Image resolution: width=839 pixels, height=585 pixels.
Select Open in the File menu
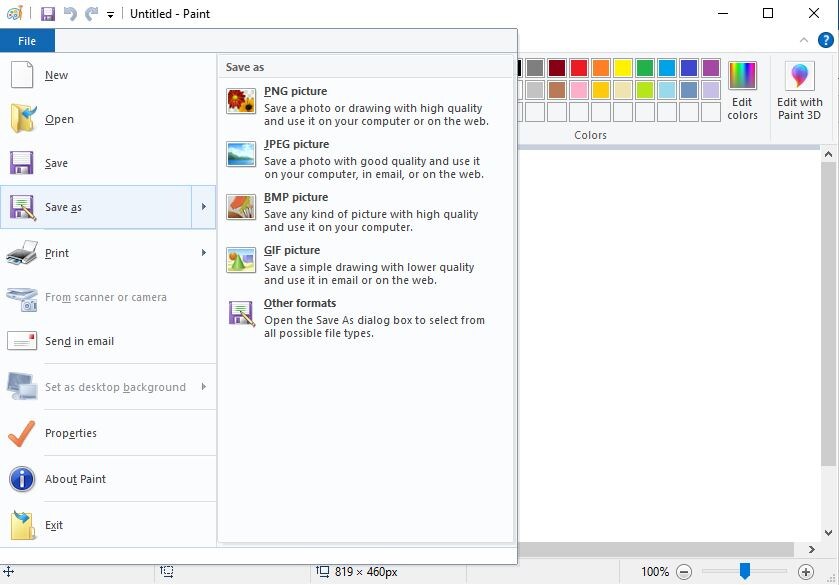(107, 119)
